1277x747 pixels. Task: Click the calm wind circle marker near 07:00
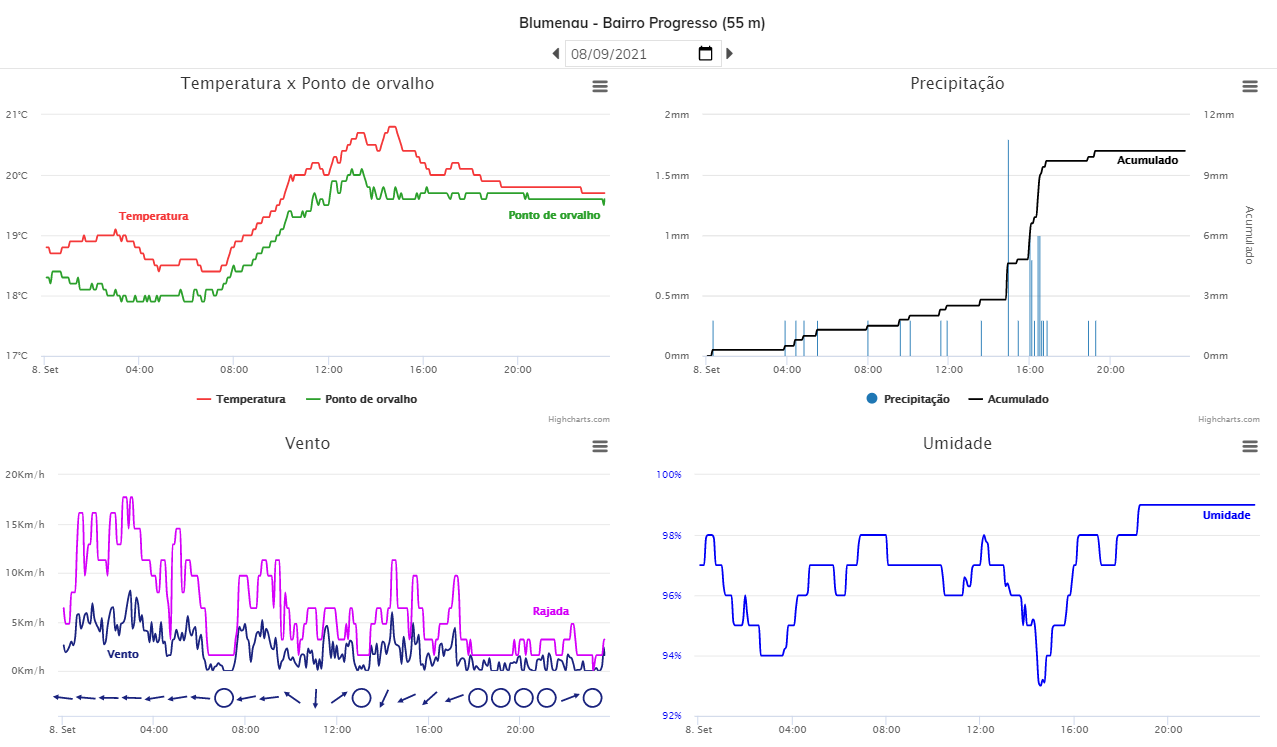click(x=224, y=698)
